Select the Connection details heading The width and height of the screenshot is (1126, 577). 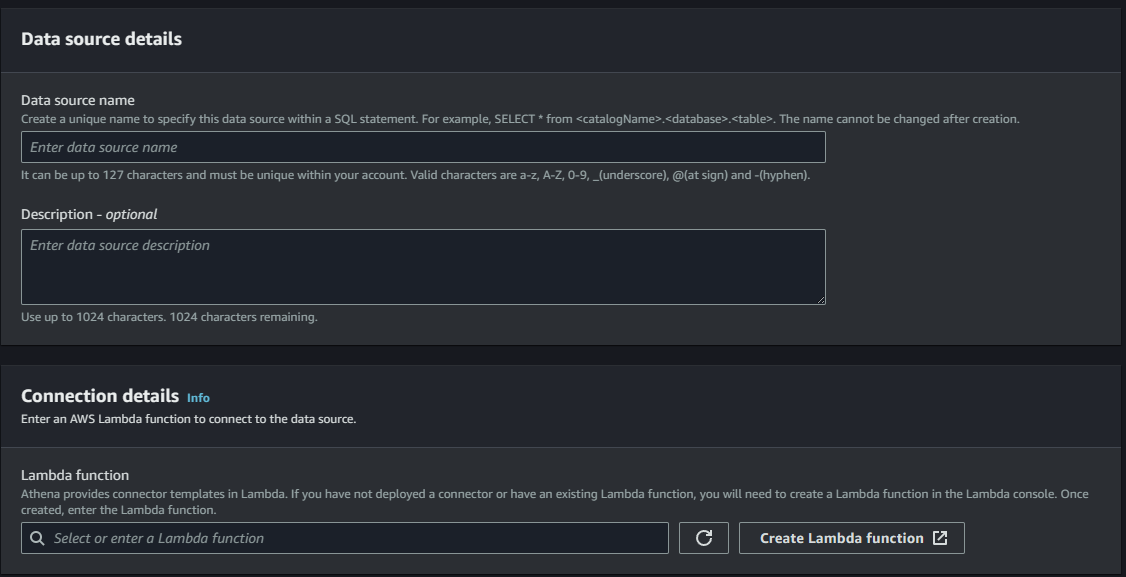(x=100, y=396)
